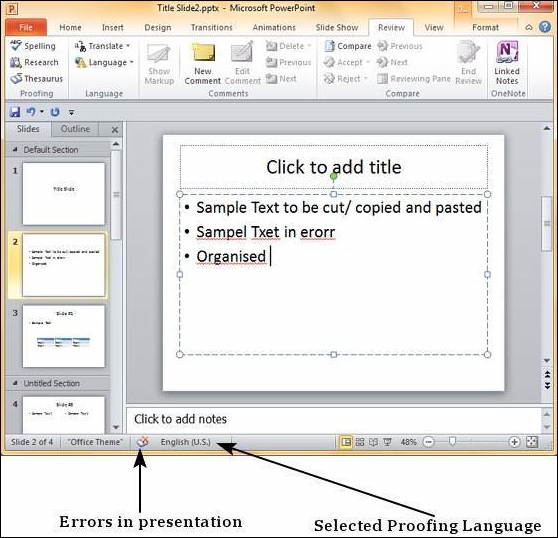Open the Thesaurus tool
Viewport: 558px width, 538px height.
point(37,78)
